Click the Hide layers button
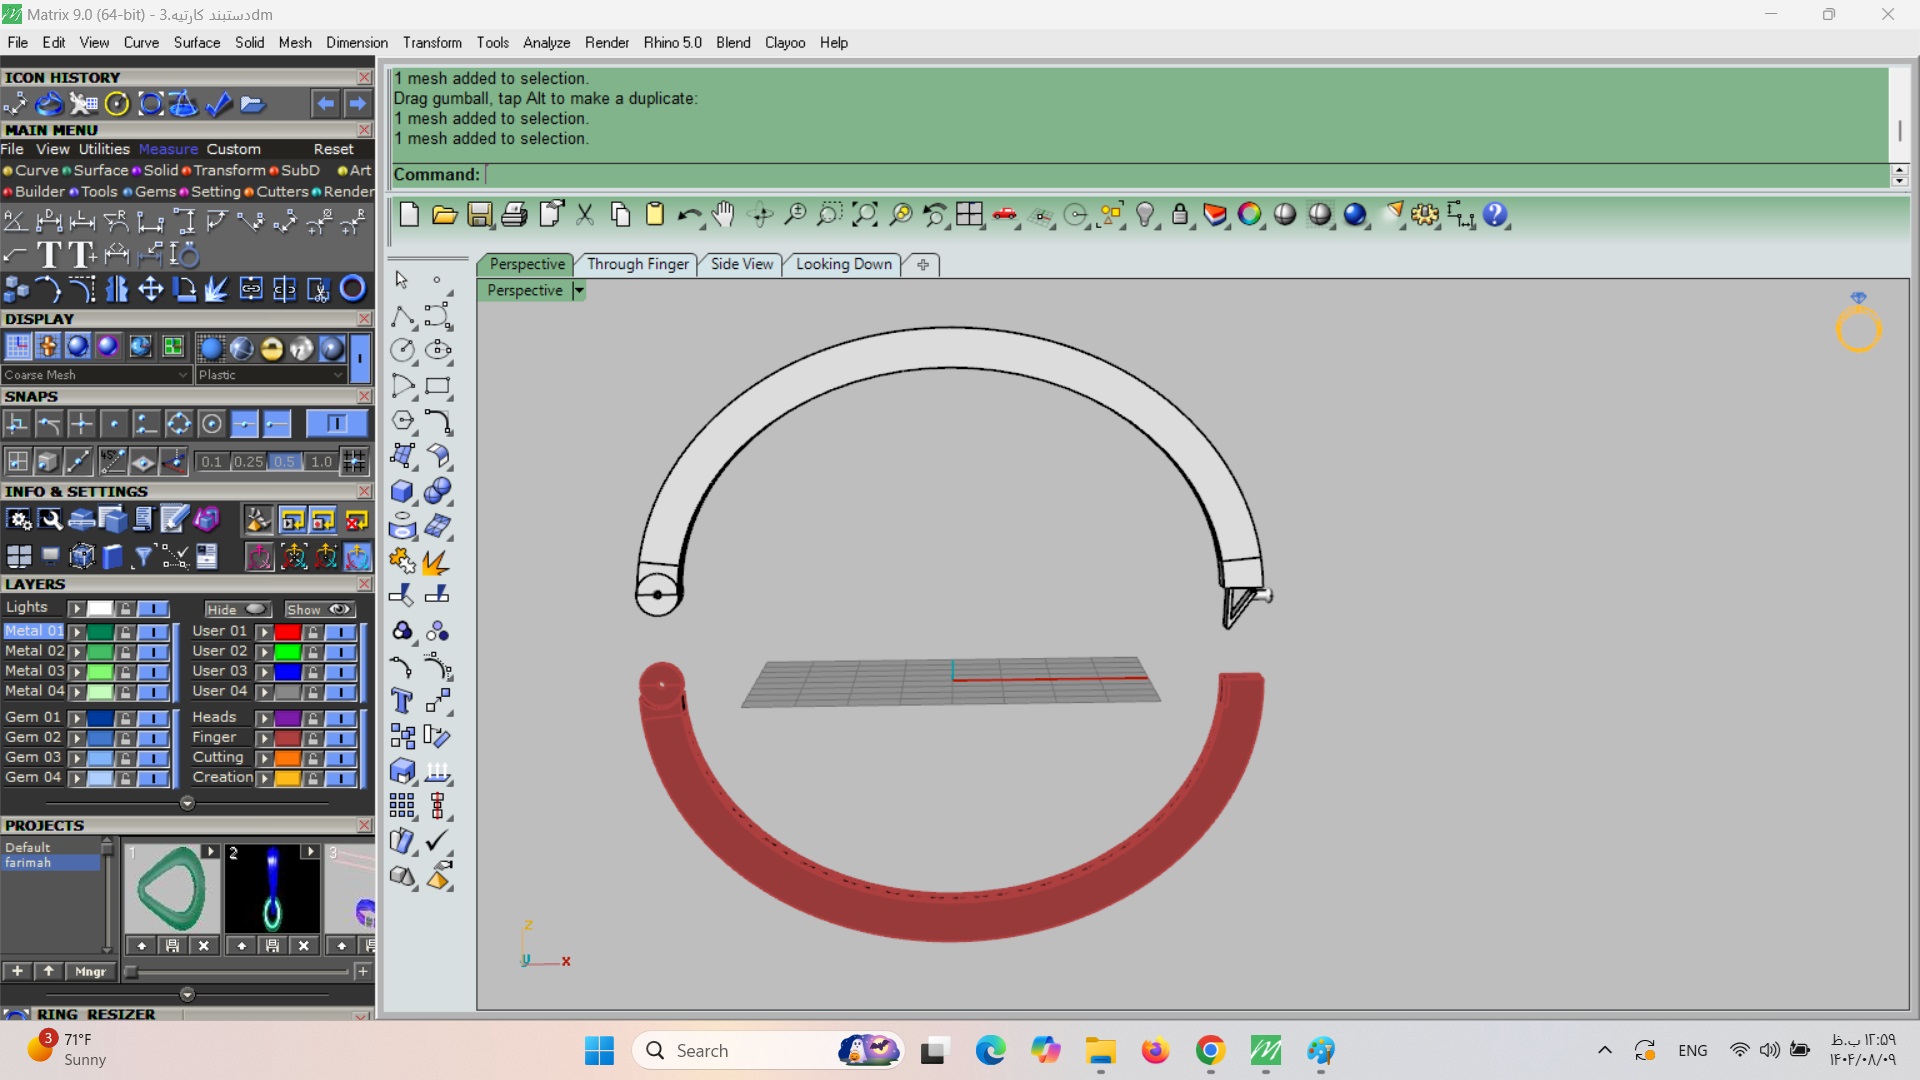 point(237,609)
